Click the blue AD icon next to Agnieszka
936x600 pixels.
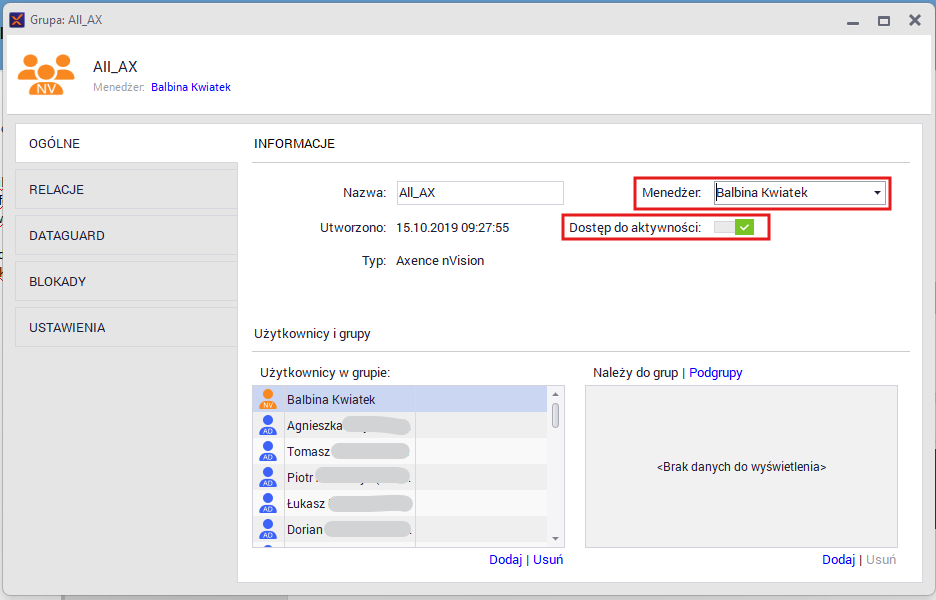tap(267, 425)
